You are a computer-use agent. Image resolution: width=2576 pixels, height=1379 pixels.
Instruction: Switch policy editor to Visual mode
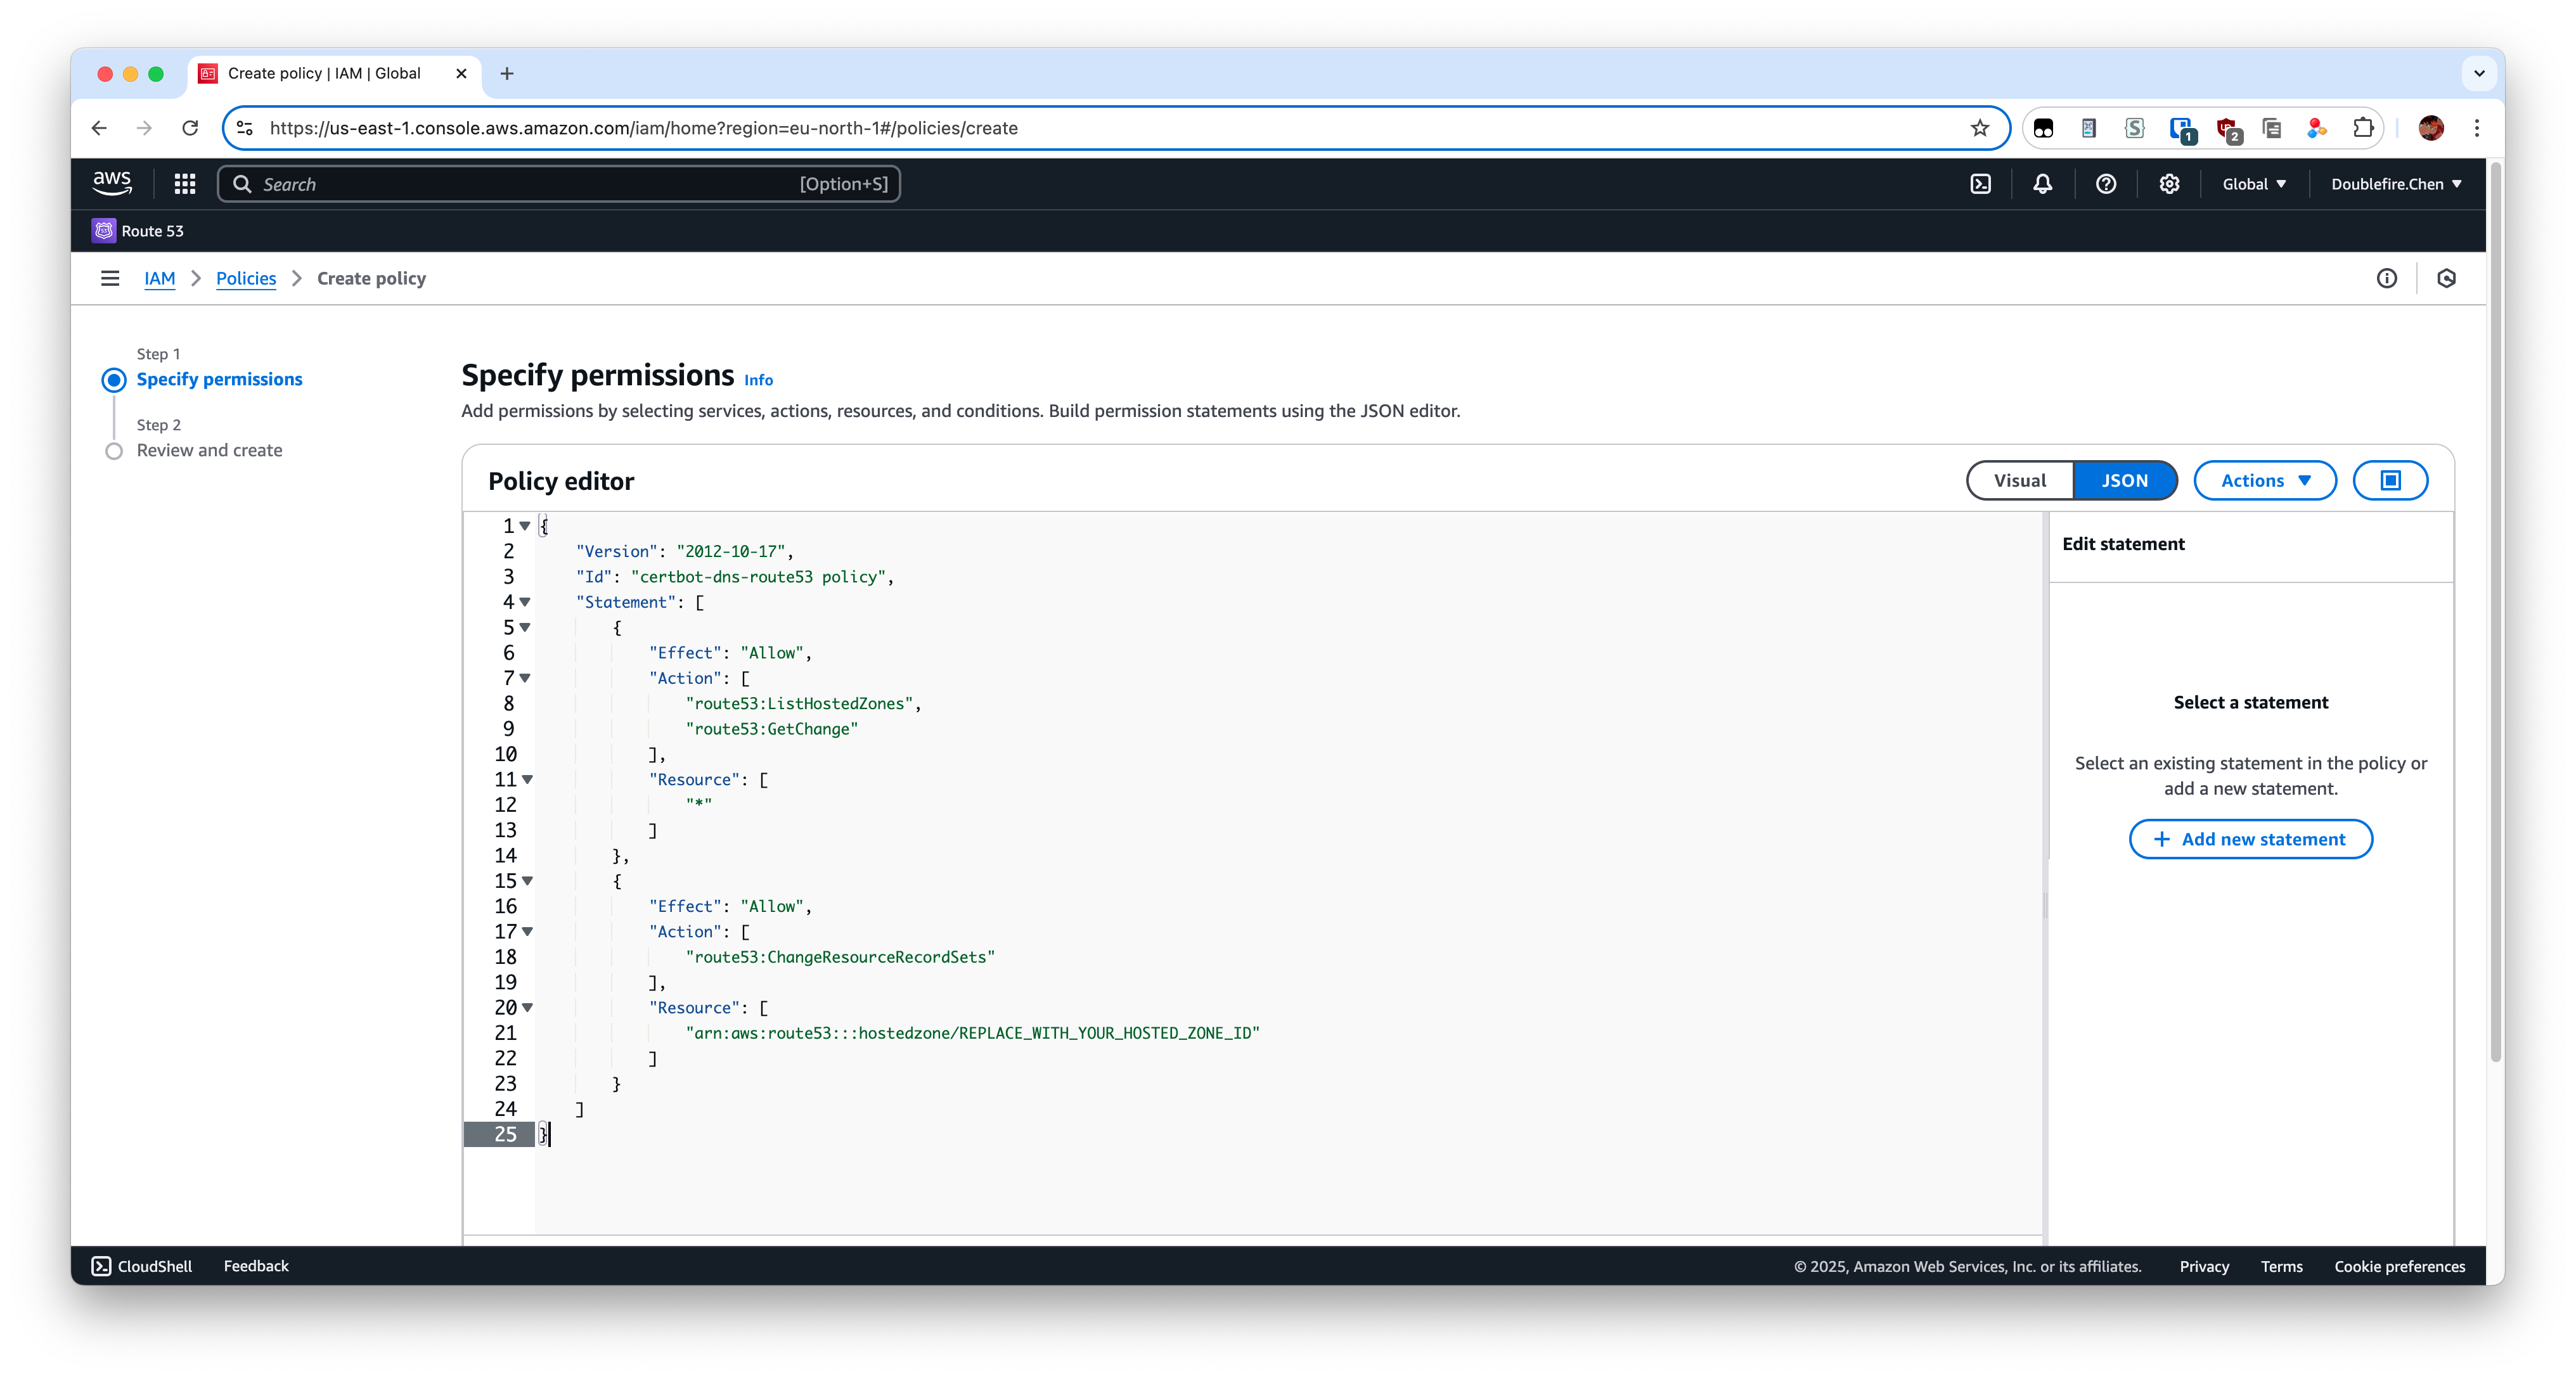(x=2020, y=480)
